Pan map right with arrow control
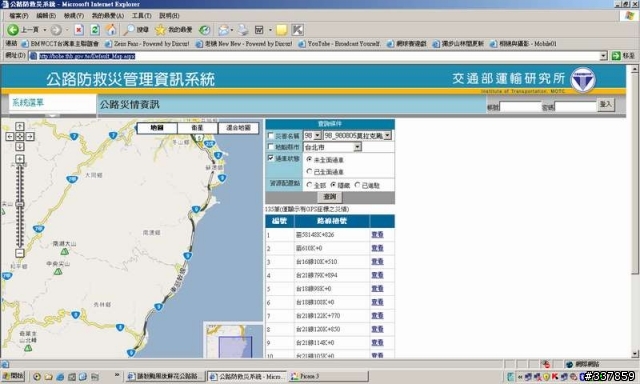The height and width of the screenshot is (384, 640). pos(30,136)
